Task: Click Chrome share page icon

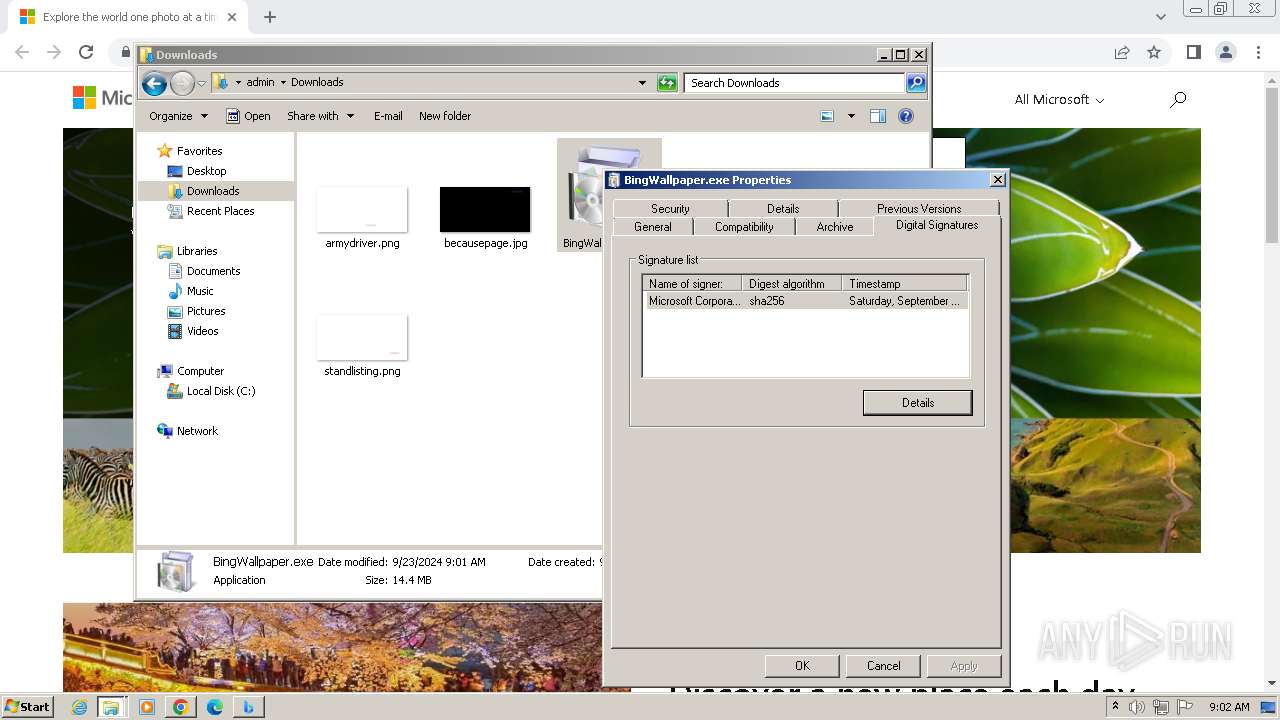Action: [1122, 52]
